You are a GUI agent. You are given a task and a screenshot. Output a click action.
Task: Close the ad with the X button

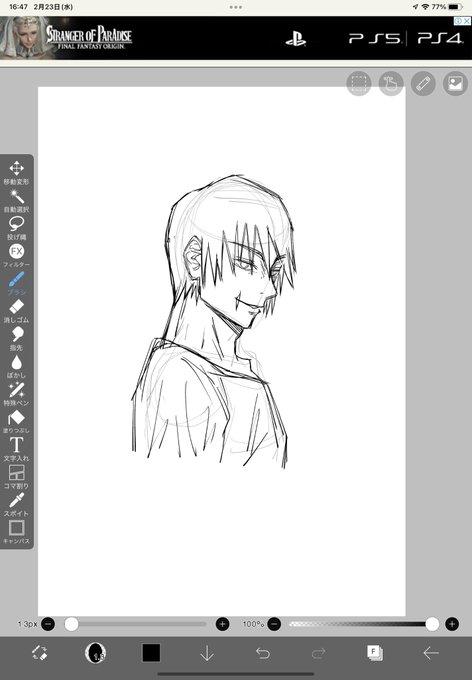pyautogui.click(x=467, y=21)
